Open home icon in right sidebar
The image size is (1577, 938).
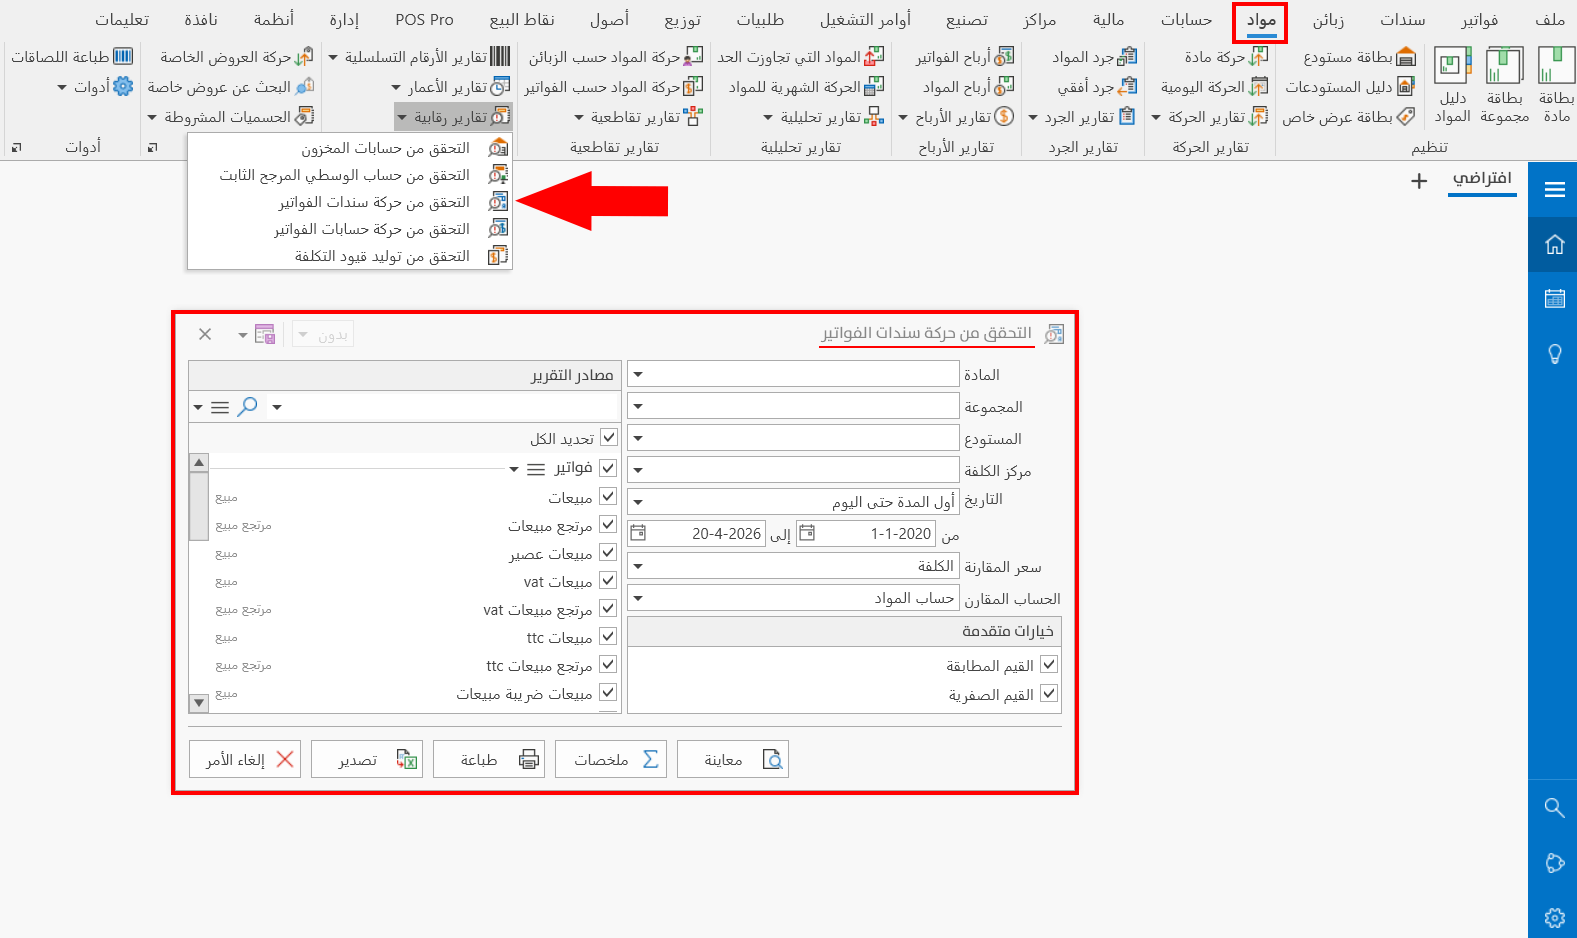(1554, 244)
